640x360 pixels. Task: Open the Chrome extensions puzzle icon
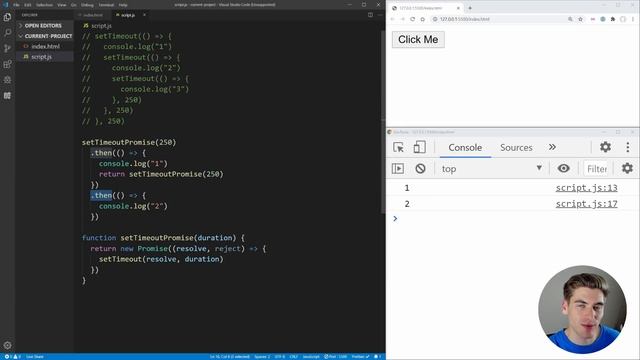tap(613, 19)
